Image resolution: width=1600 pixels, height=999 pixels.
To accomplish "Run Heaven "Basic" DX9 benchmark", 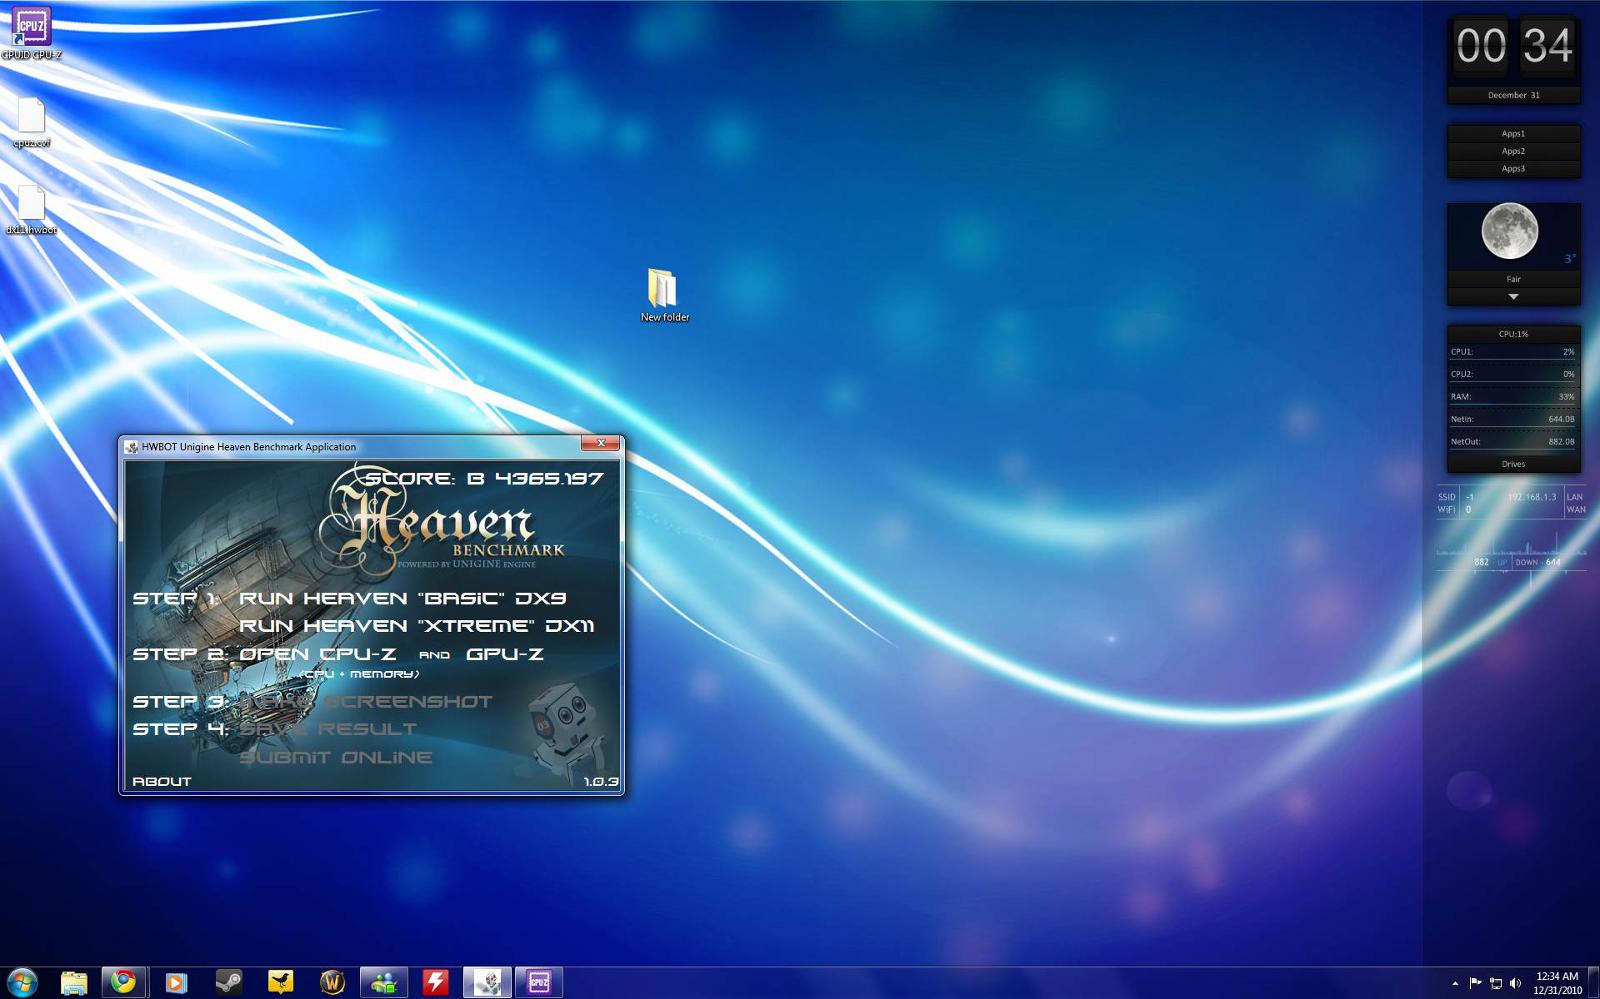I will (x=403, y=598).
